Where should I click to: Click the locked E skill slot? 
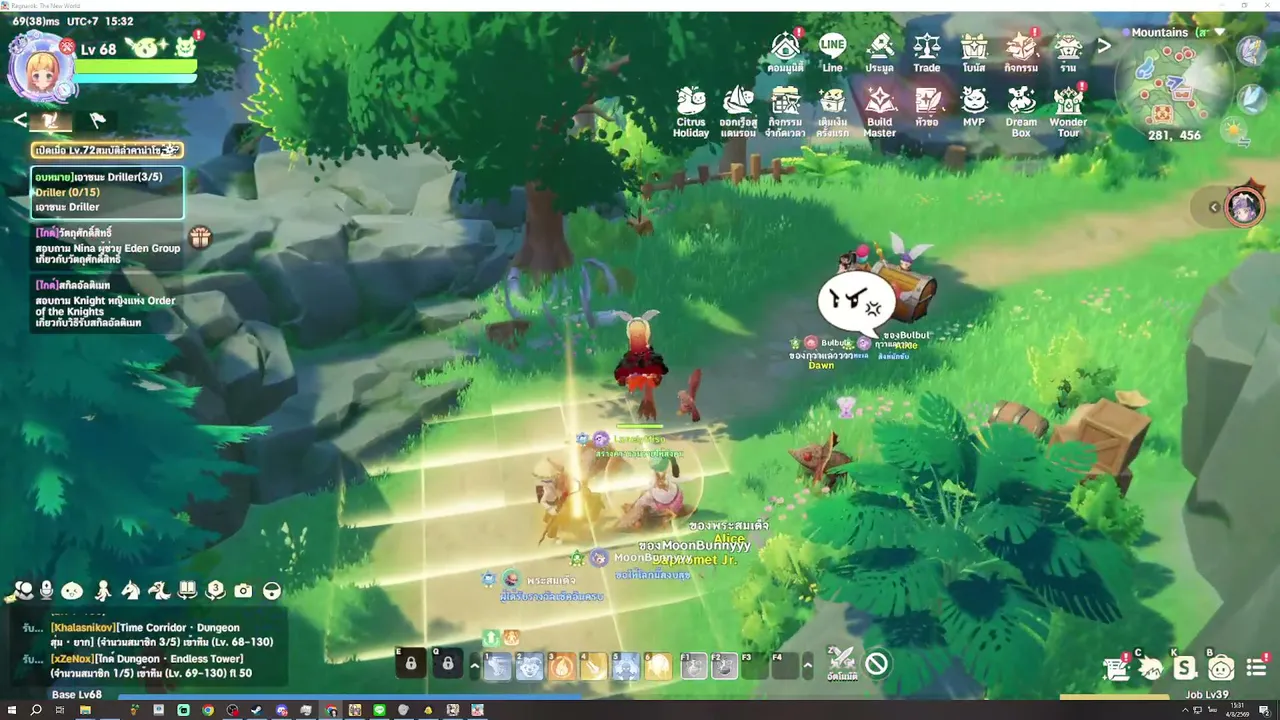click(411, 664)
